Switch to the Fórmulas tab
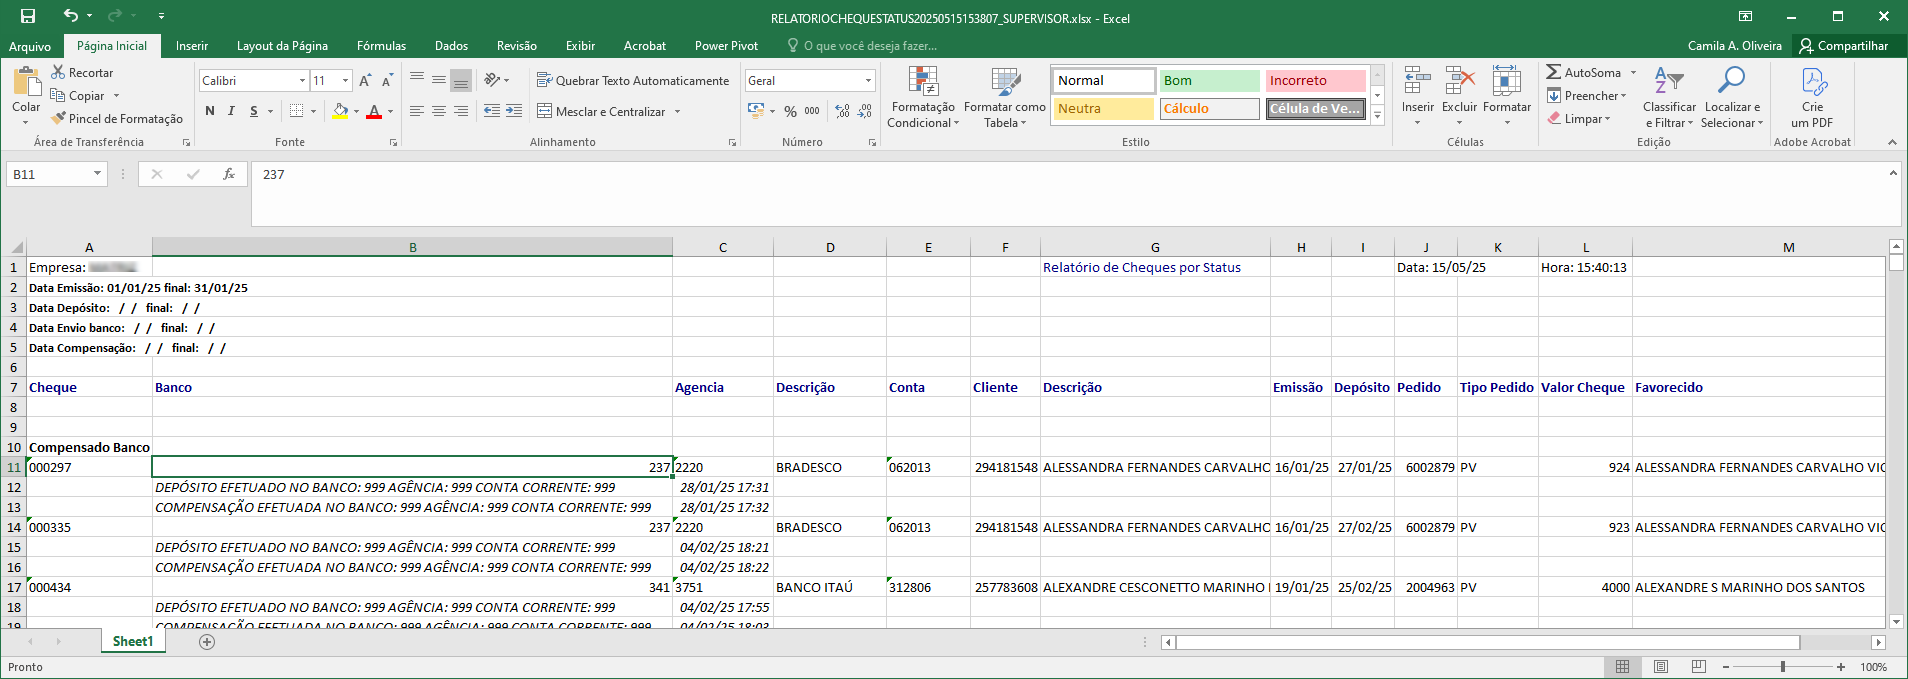 381,46
